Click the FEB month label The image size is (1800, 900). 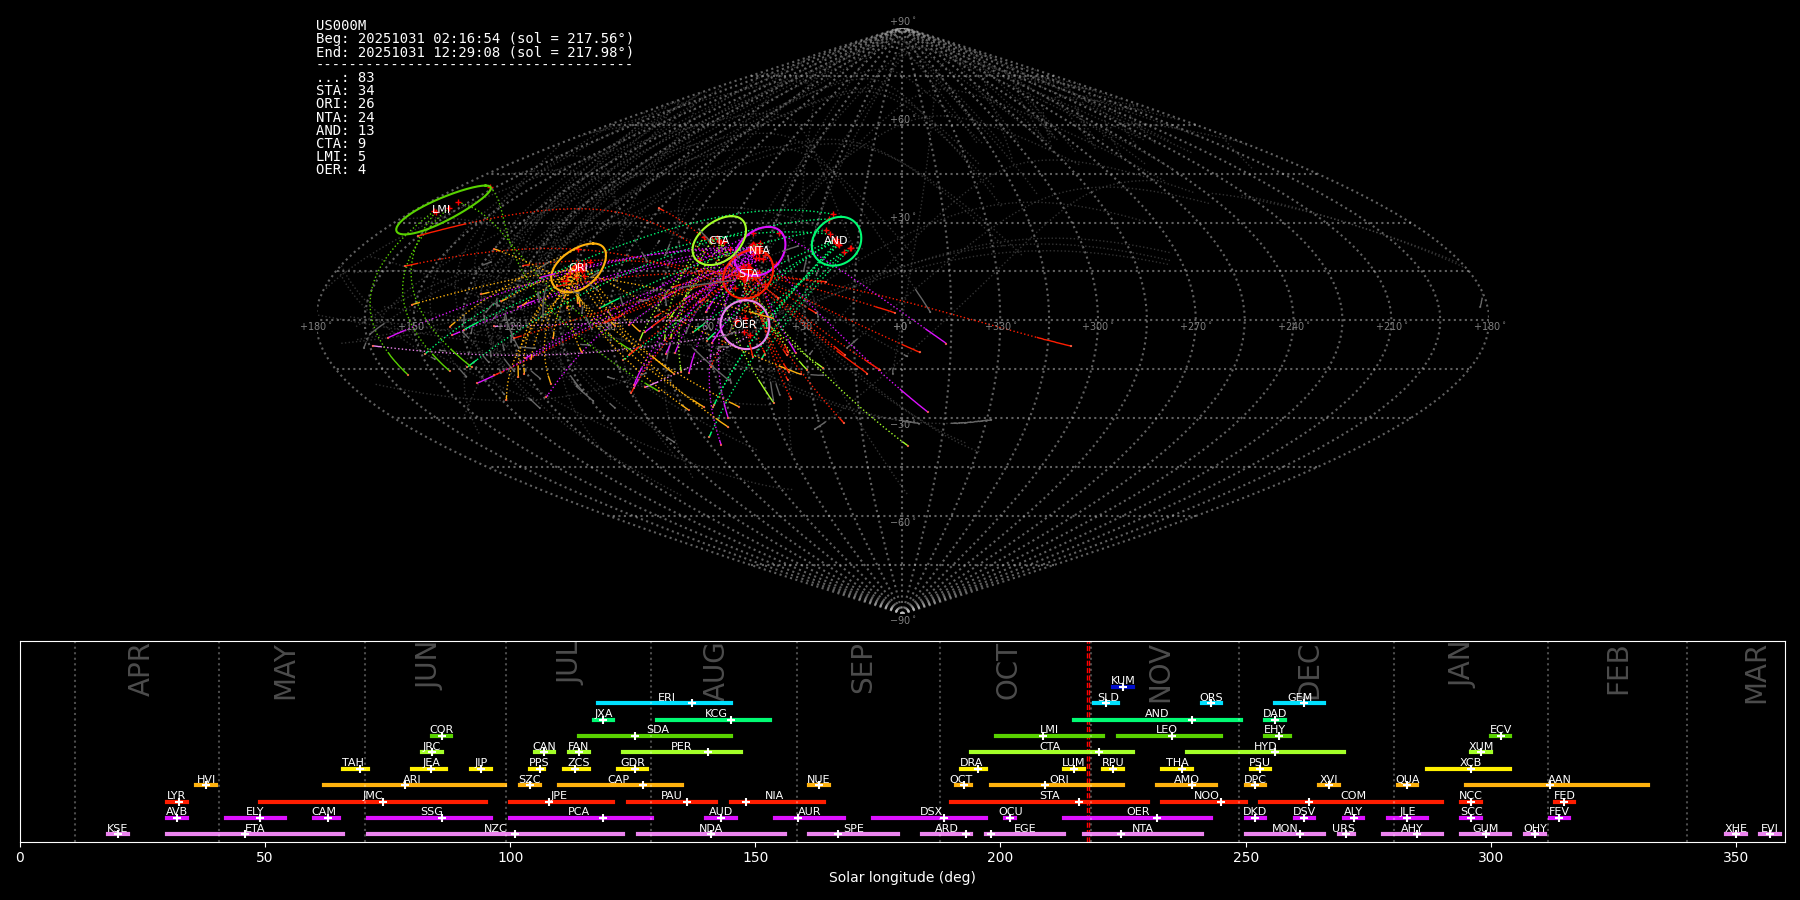coord(1618,670)
